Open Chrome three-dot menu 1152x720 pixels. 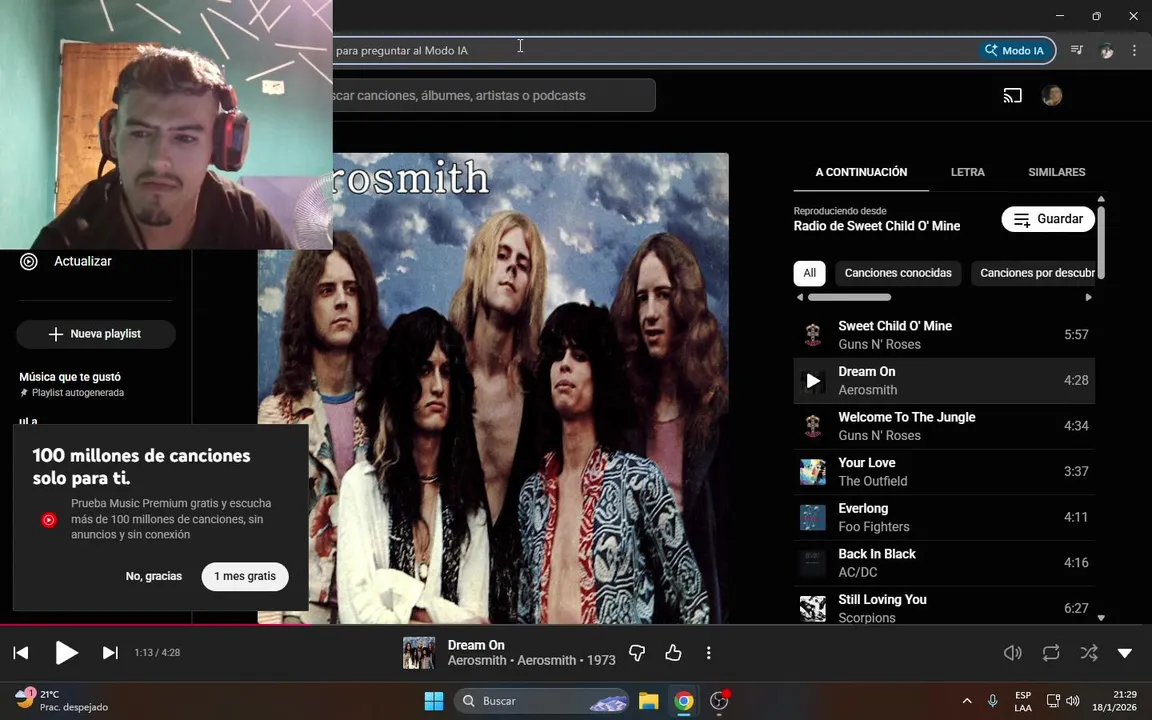click(1134, 50)
